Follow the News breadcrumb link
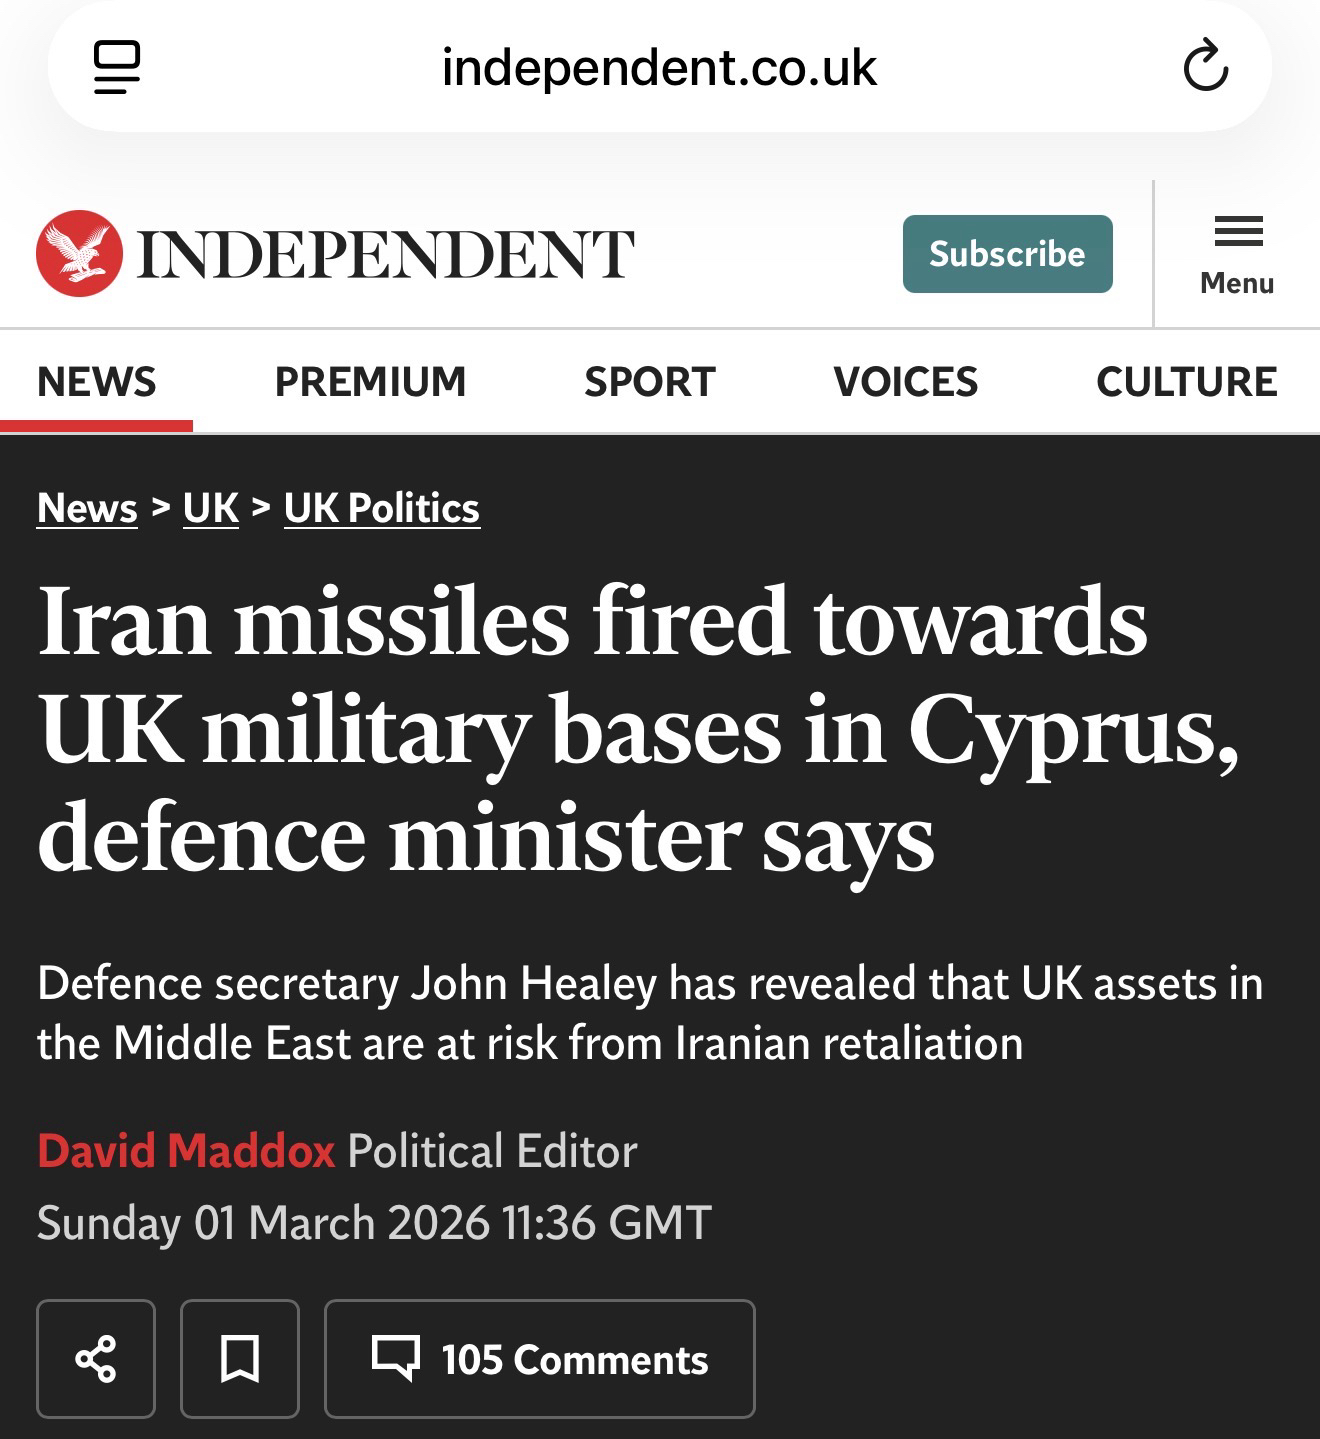 tap(87, 508)
